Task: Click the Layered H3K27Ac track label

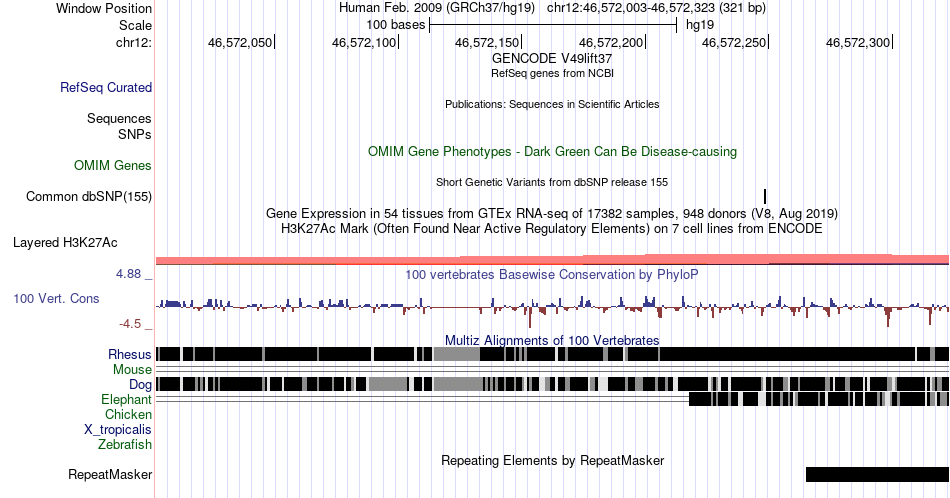Action: coord(65,242)
